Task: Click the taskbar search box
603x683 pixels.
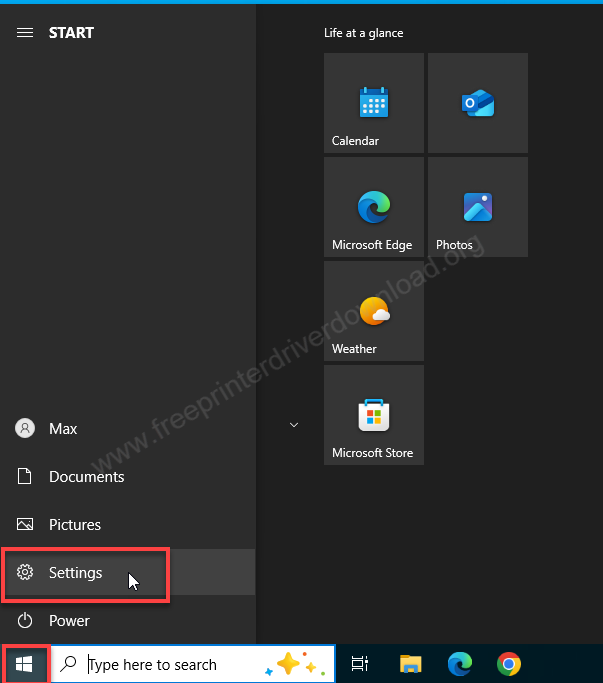Action: pos(160,664)
